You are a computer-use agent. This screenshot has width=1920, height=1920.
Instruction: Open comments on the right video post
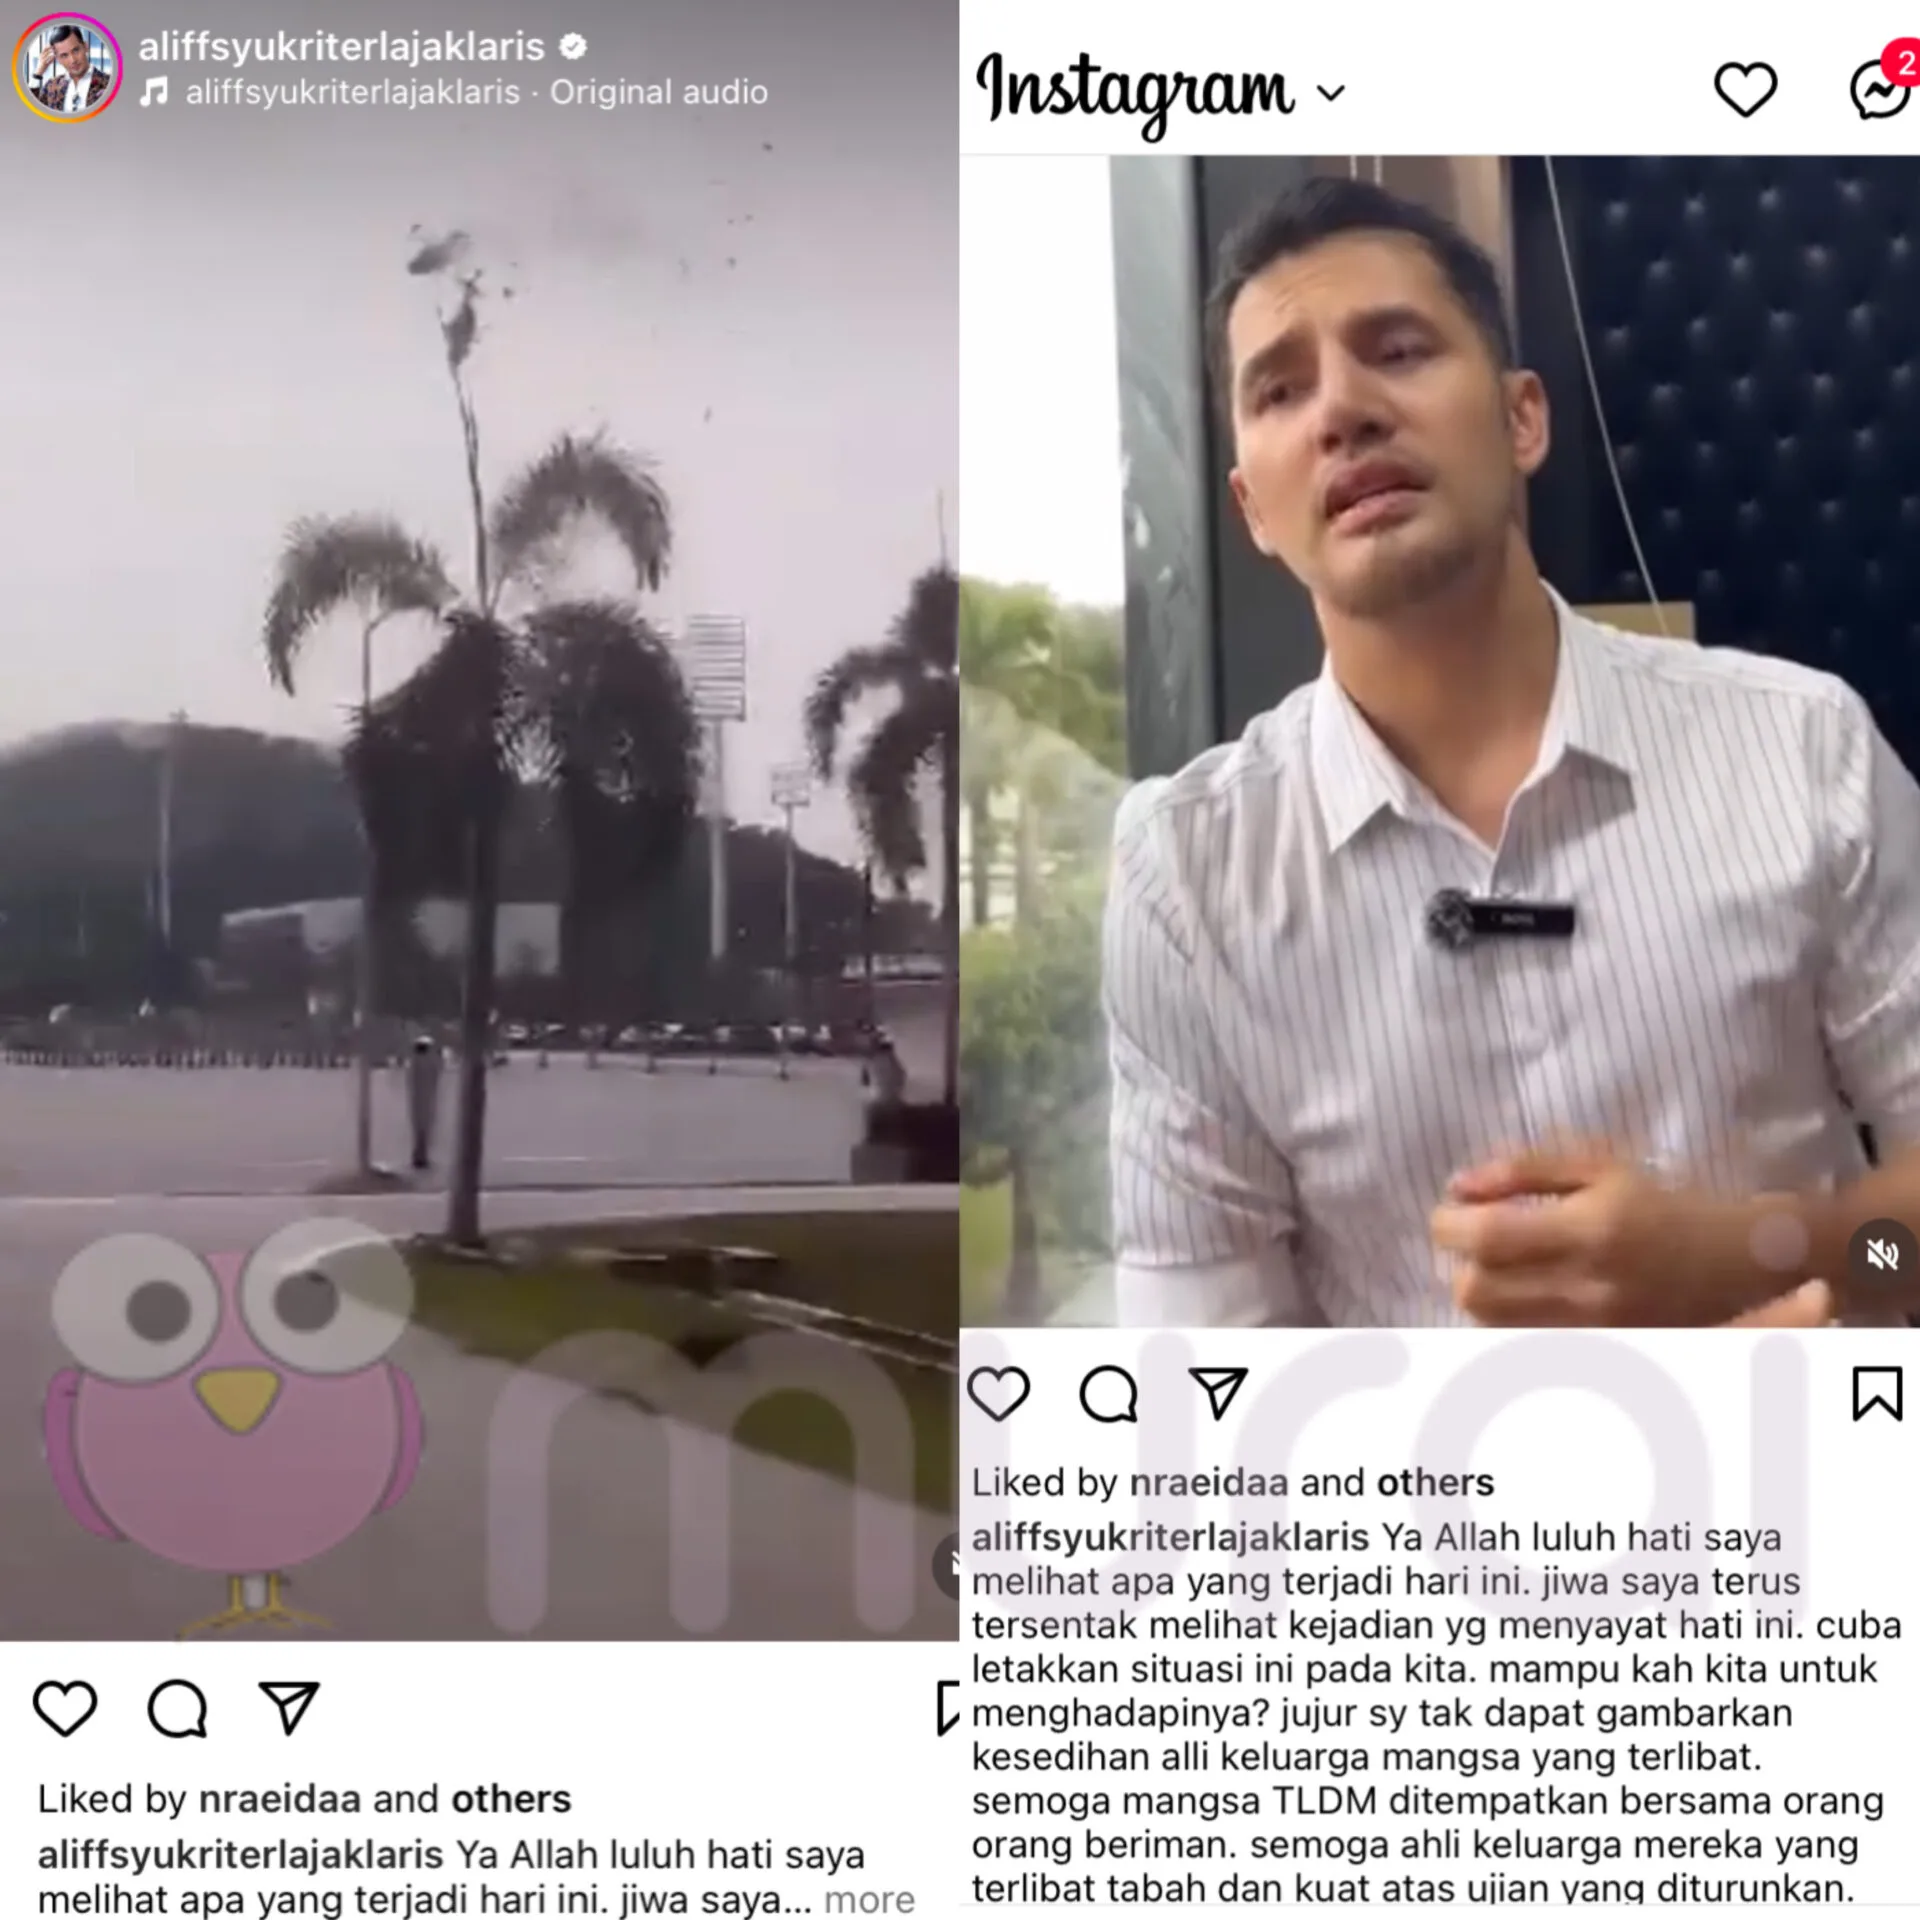tap(1109, 1393)
